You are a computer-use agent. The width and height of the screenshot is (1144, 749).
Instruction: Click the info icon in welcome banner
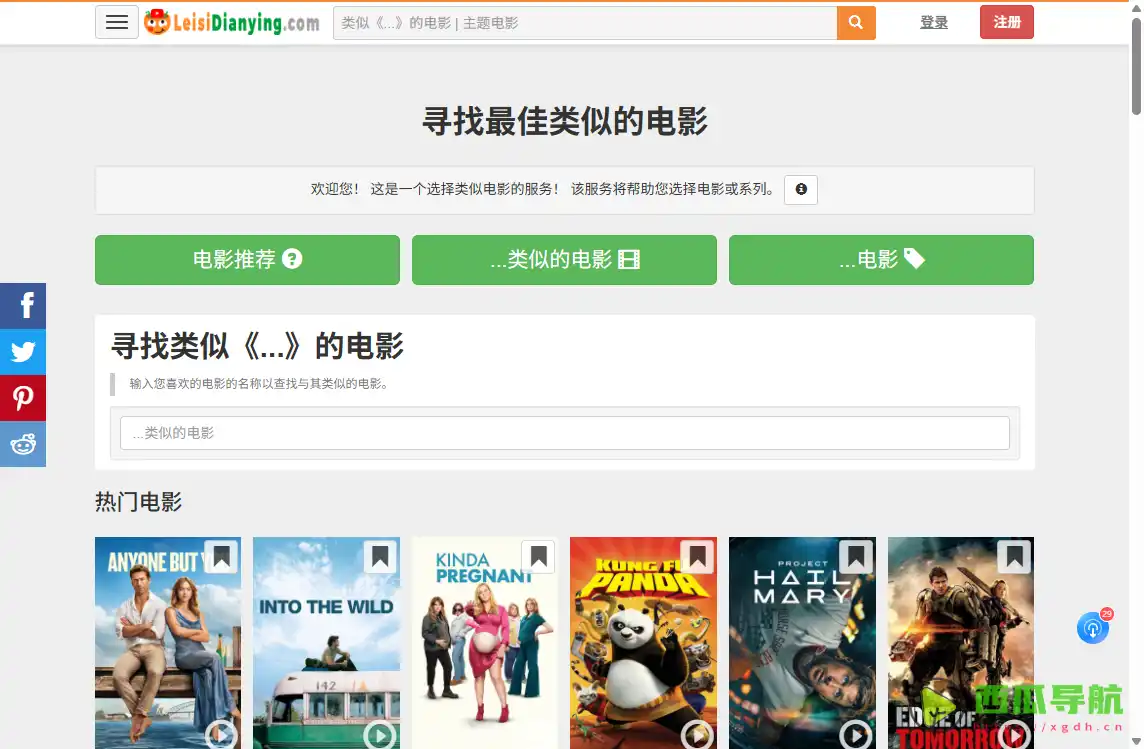800,190
